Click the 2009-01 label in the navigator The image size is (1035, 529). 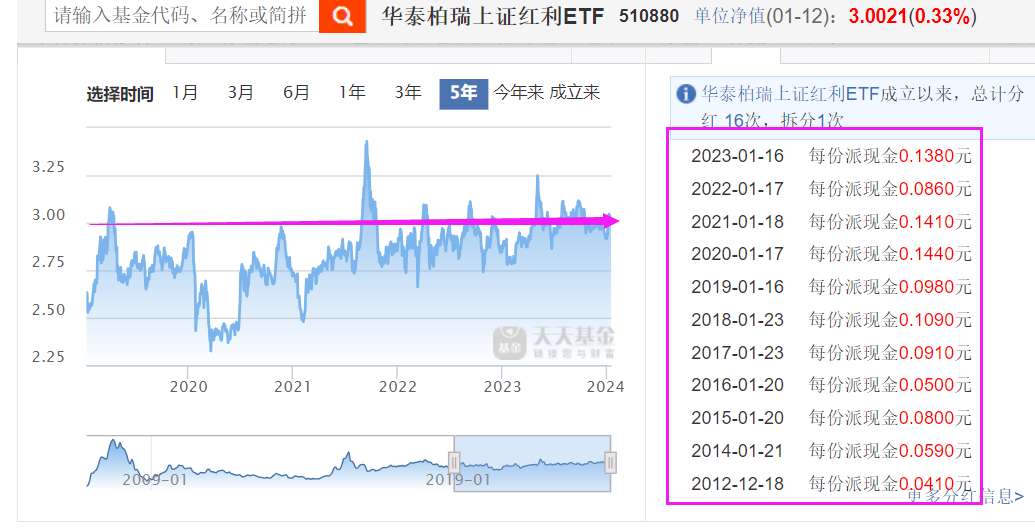[155, 479]
